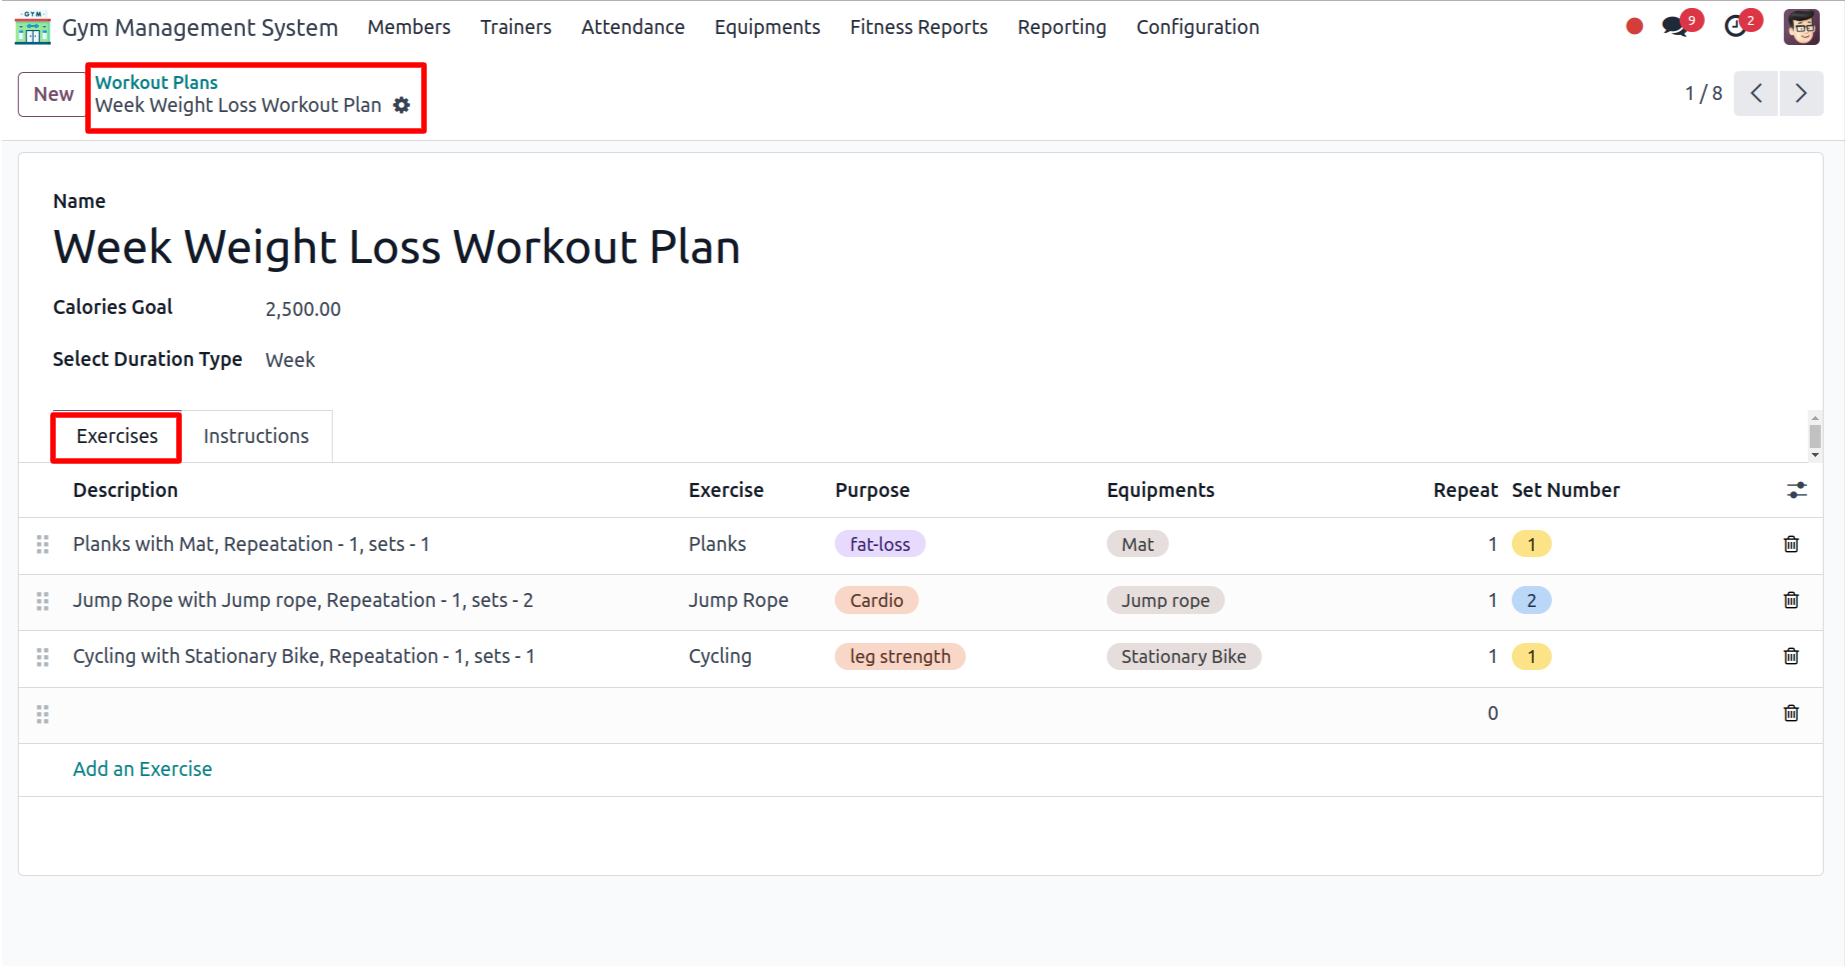Open the Trainers menu
1845x966 pixels.
click(x=516, y=27)
